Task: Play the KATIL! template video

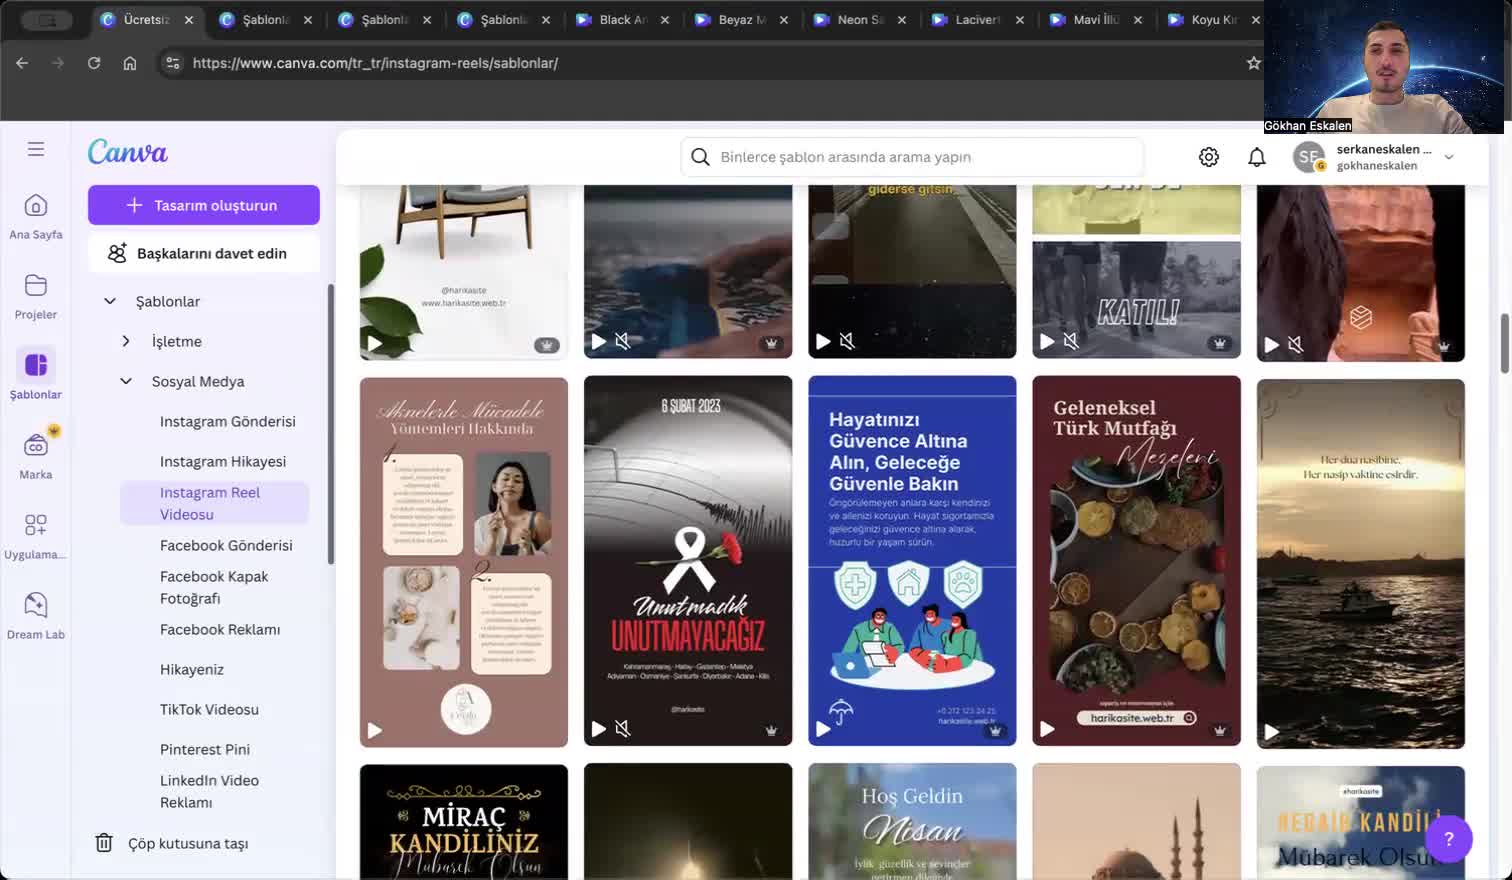Action: [1047, 341]
